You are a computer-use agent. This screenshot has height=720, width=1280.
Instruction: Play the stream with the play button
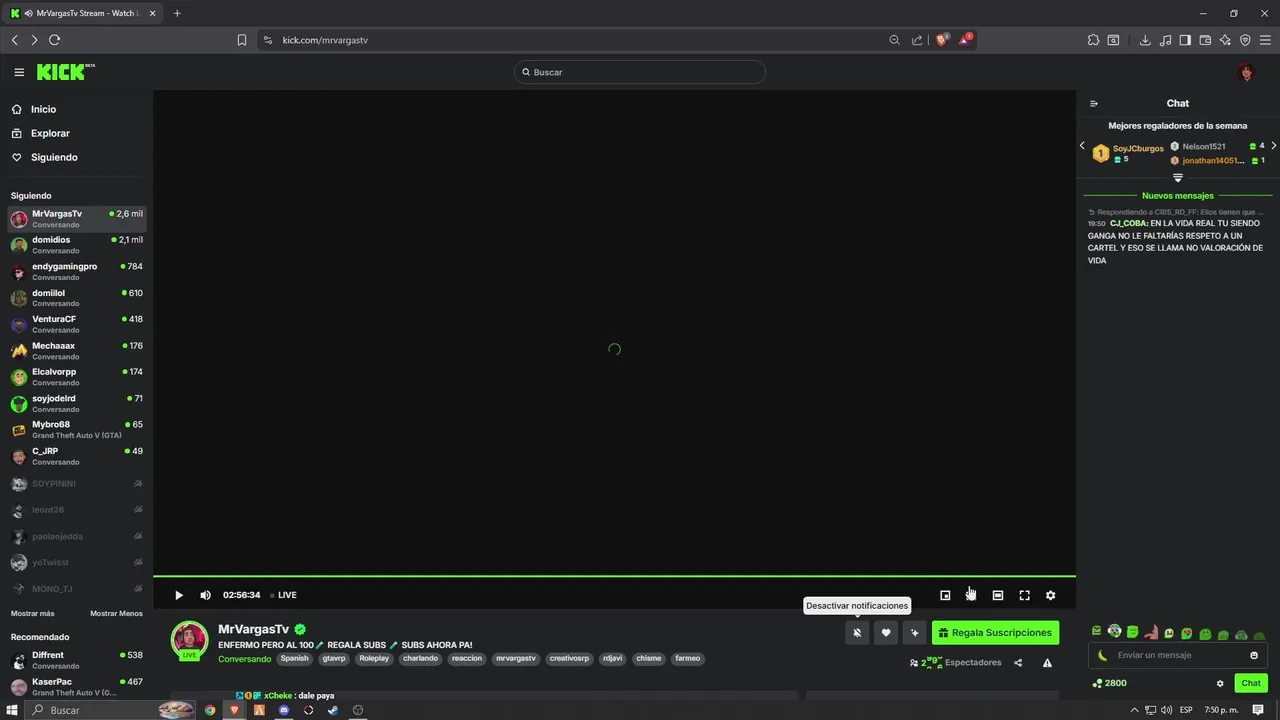179,595
